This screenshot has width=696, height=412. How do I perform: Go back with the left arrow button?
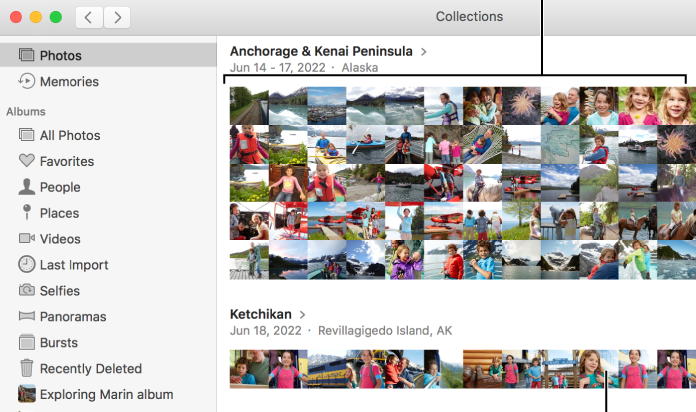tap(89, 17)
